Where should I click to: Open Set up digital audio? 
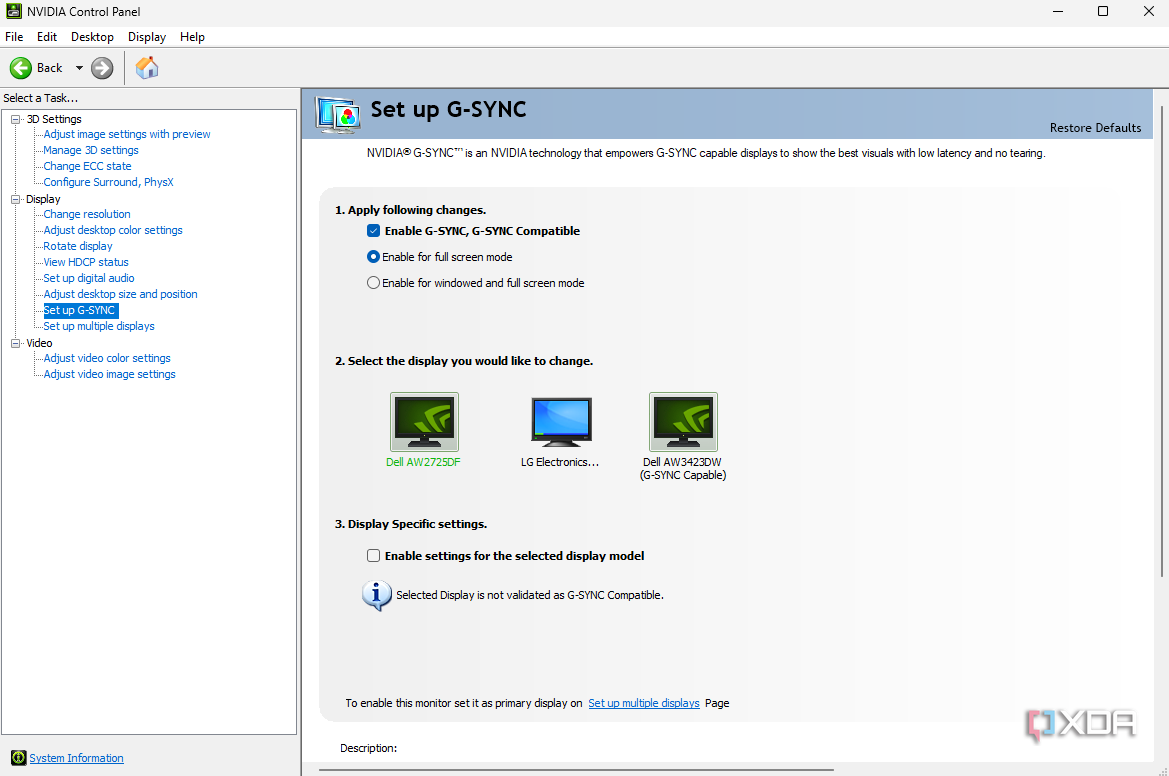89,278
